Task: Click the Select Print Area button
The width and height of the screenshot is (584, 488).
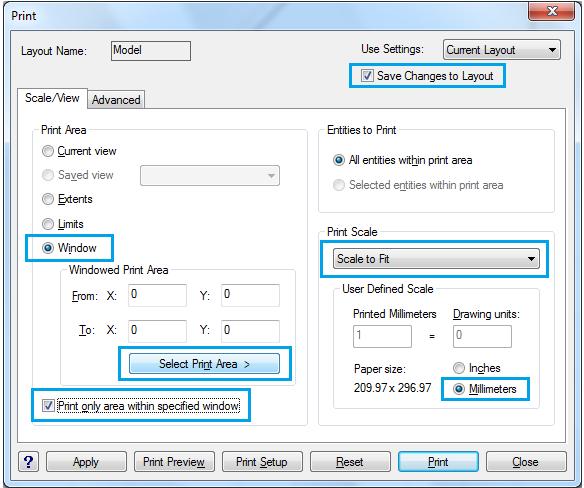Action: coord(204,364)
